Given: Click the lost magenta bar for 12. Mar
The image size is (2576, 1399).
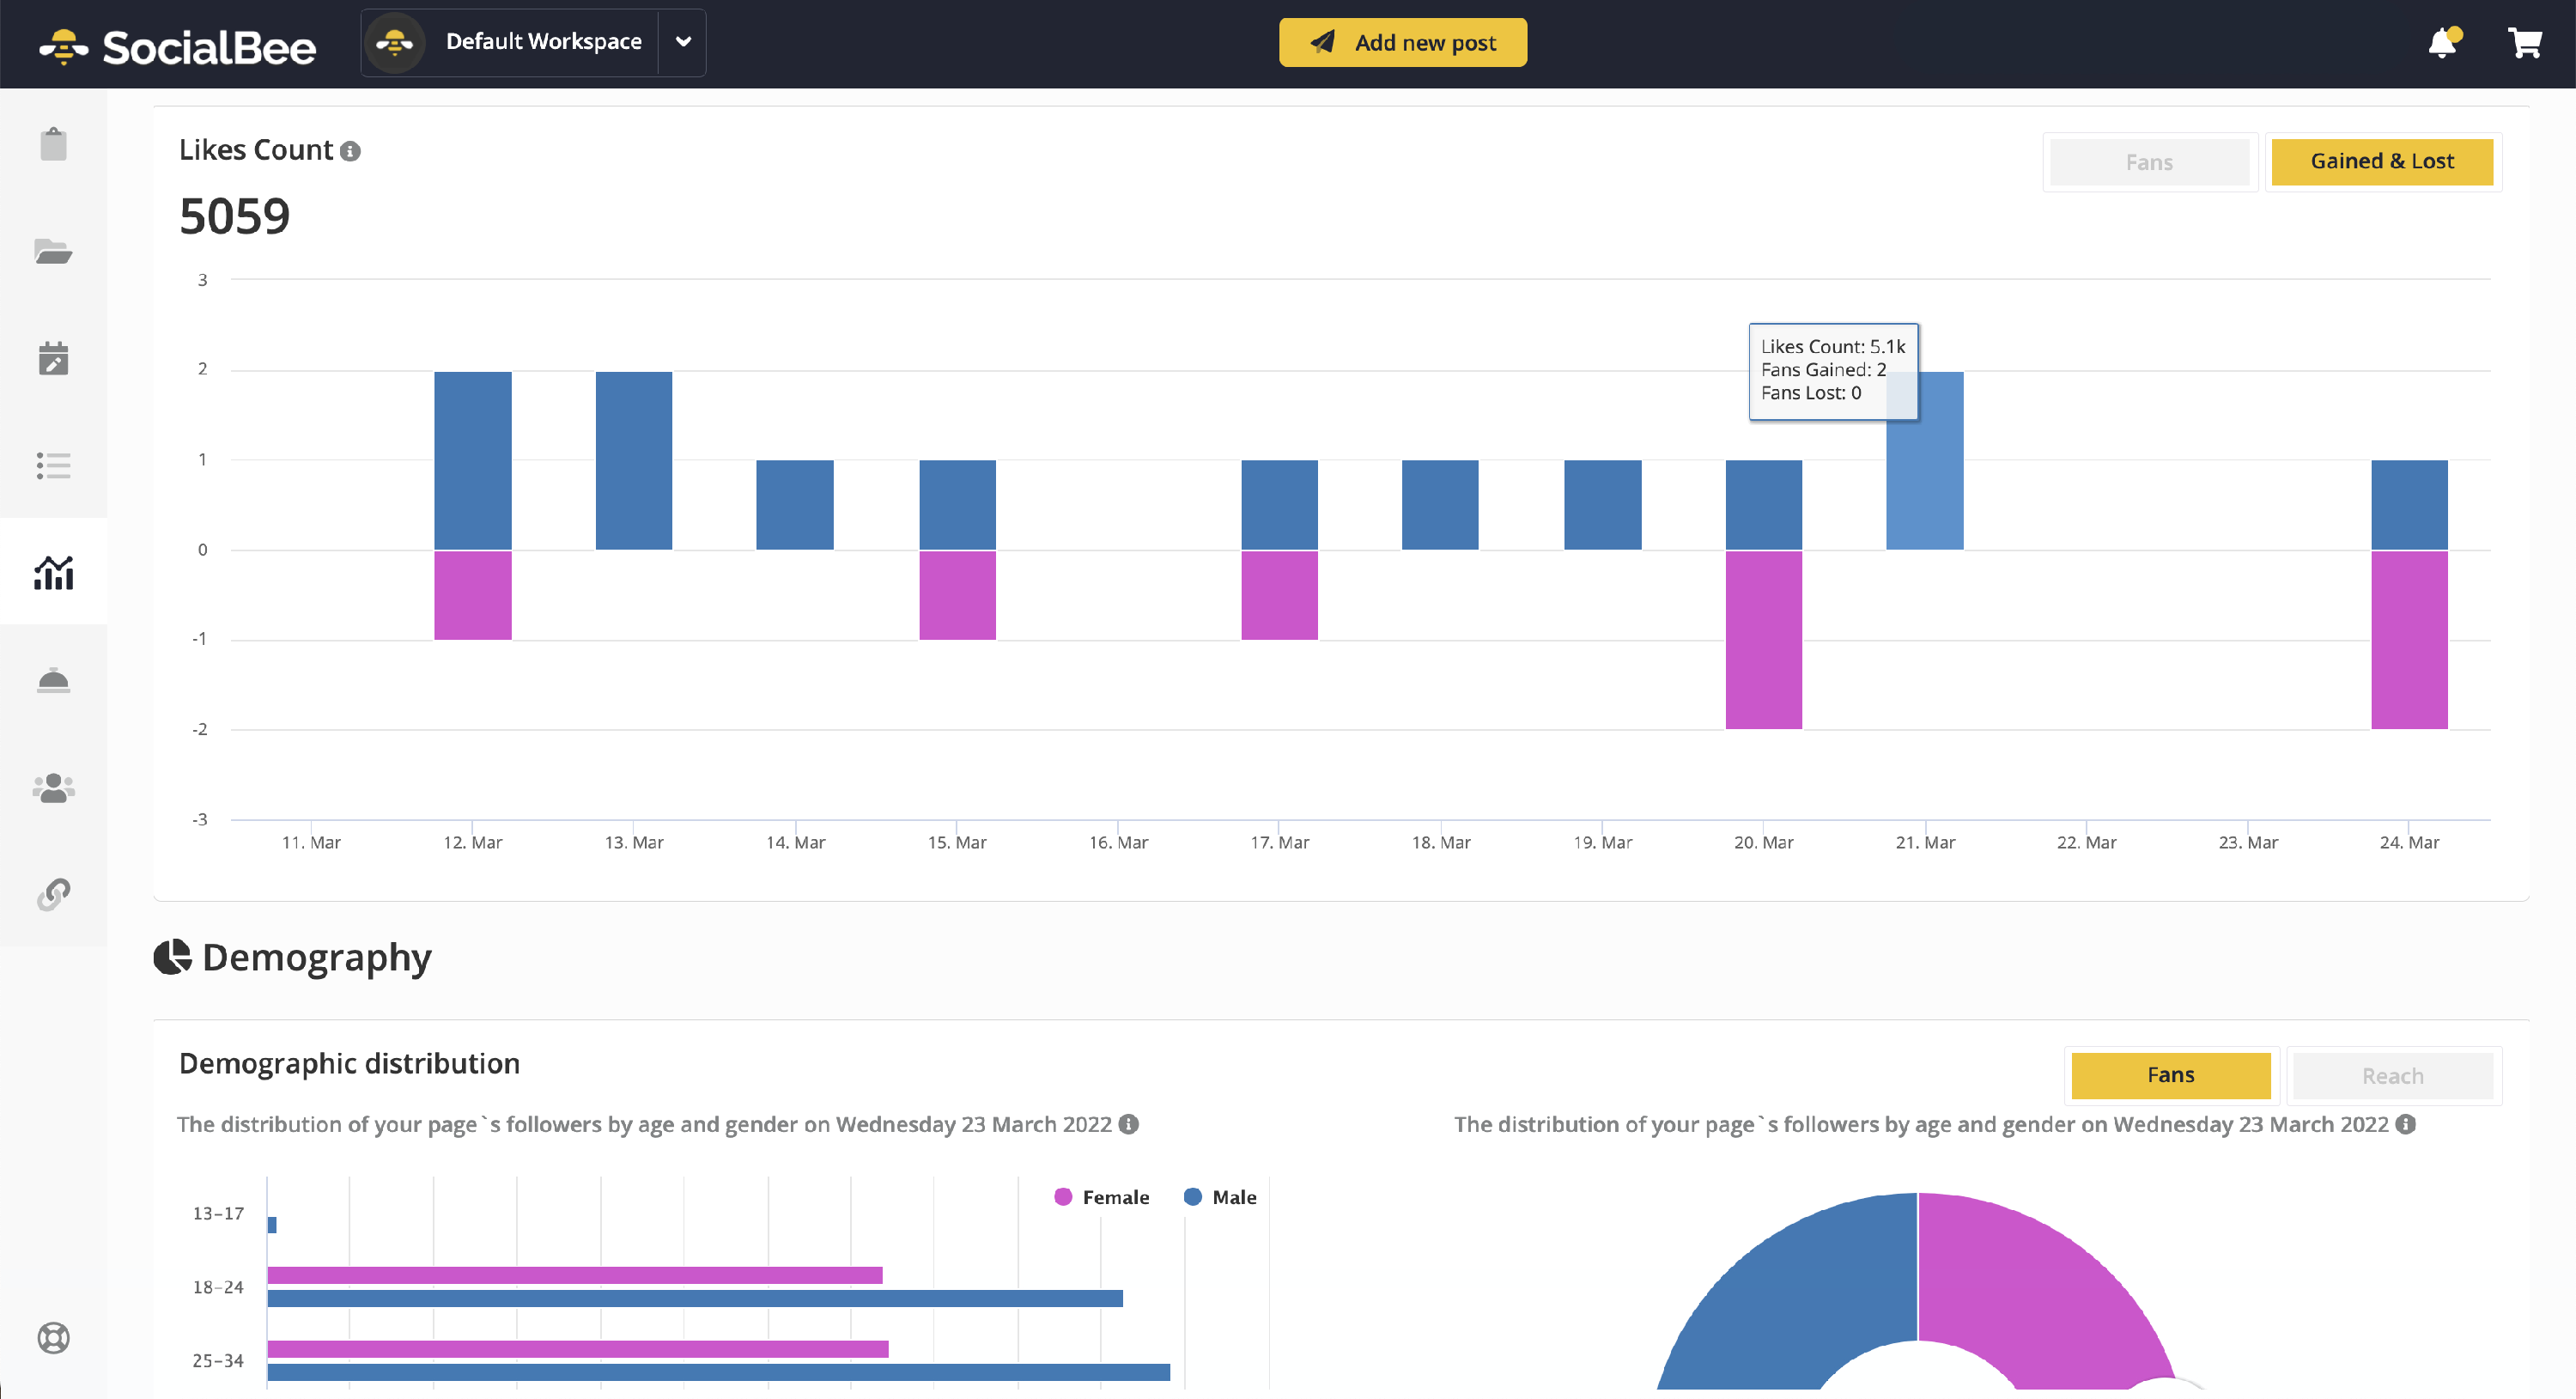Looking at the screenshot, I should (473, 595).
